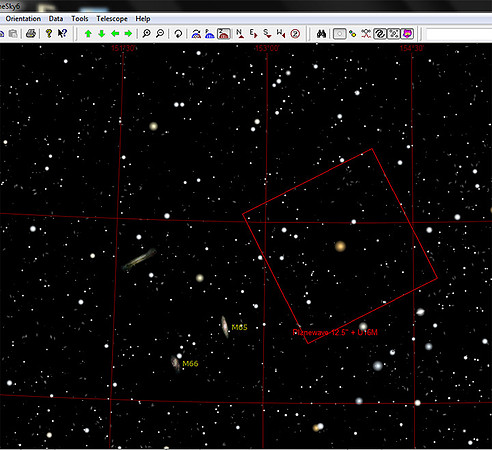492x450 pixels.
Task: Toggle the gray framed display button
Action: (340, 34)
